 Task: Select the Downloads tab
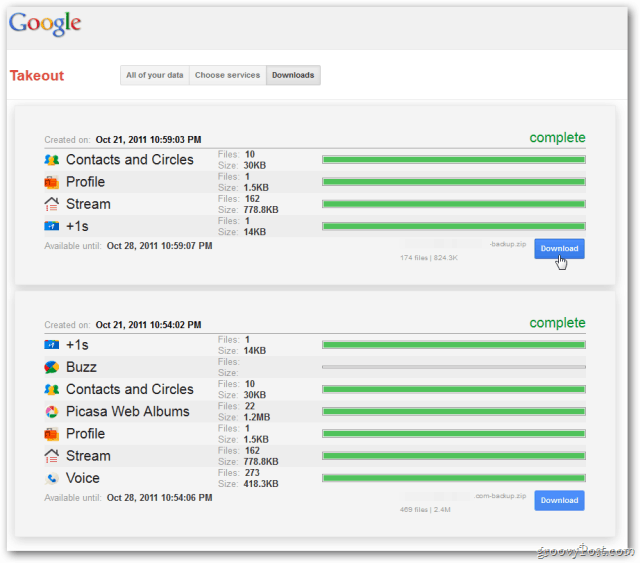coord(293,75)
